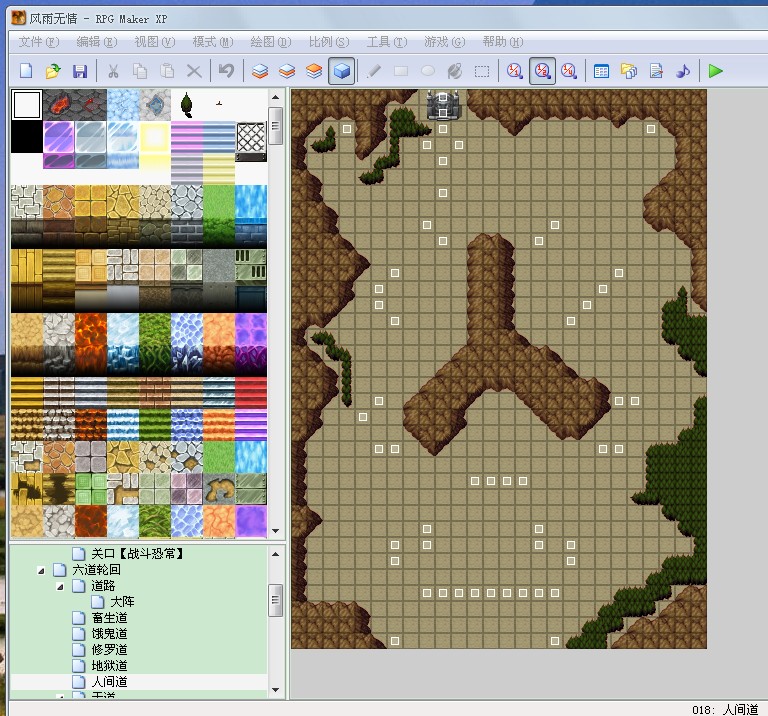
Task: Select the 人间道 map entry
Action: (x=109, y=682)
